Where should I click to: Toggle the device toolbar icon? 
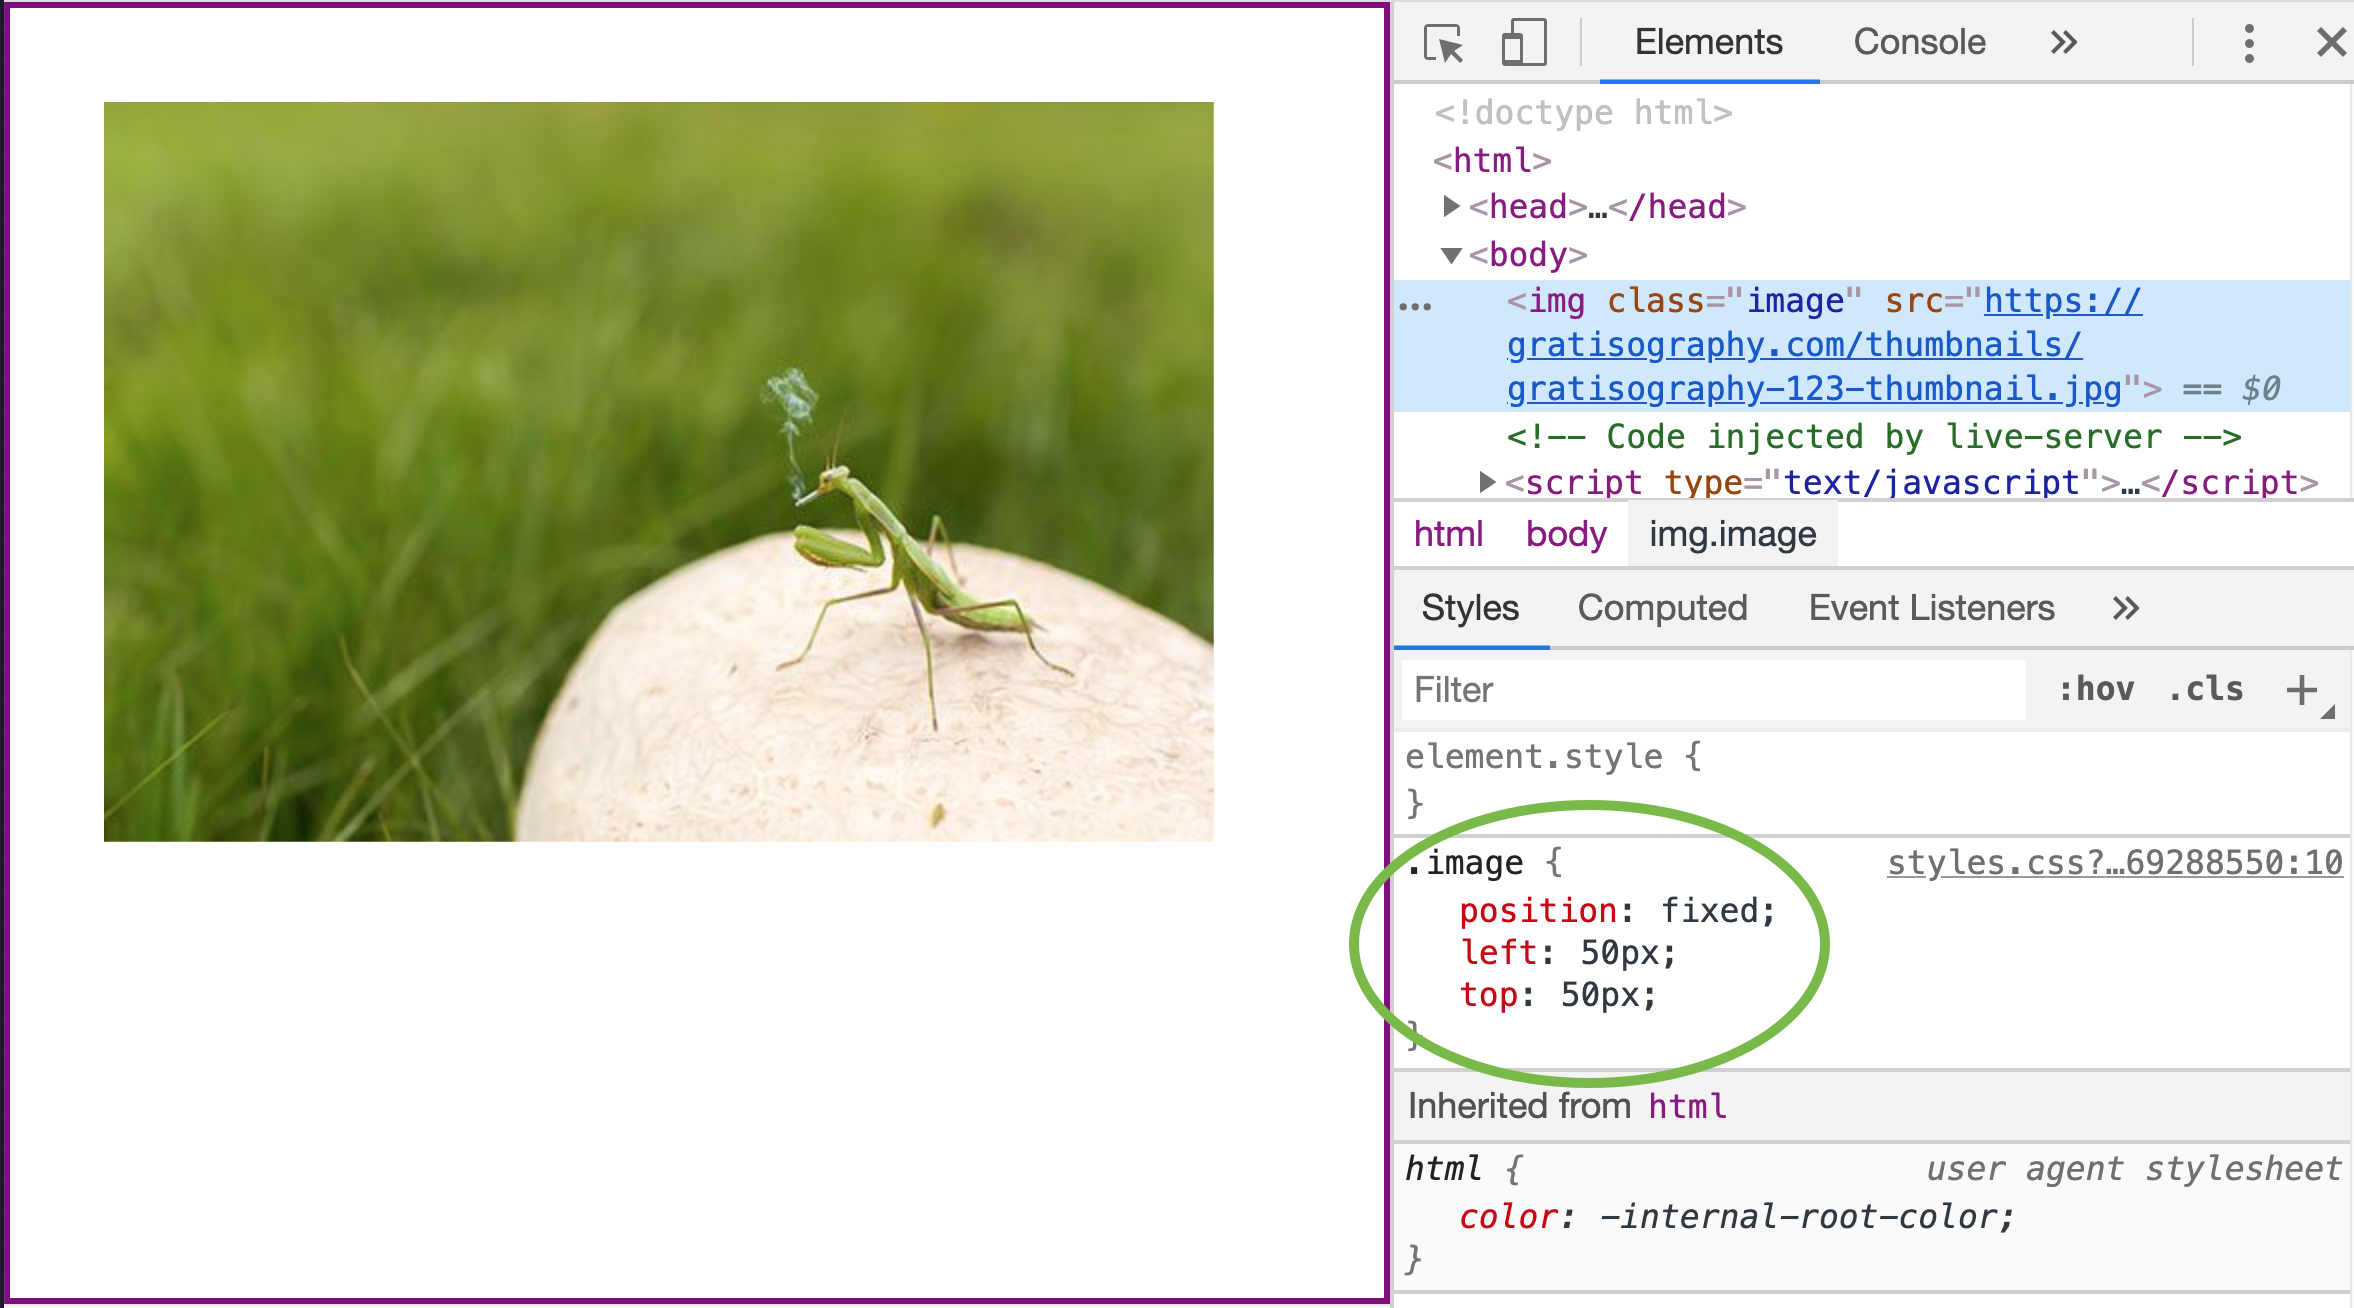click(1523, 43)
